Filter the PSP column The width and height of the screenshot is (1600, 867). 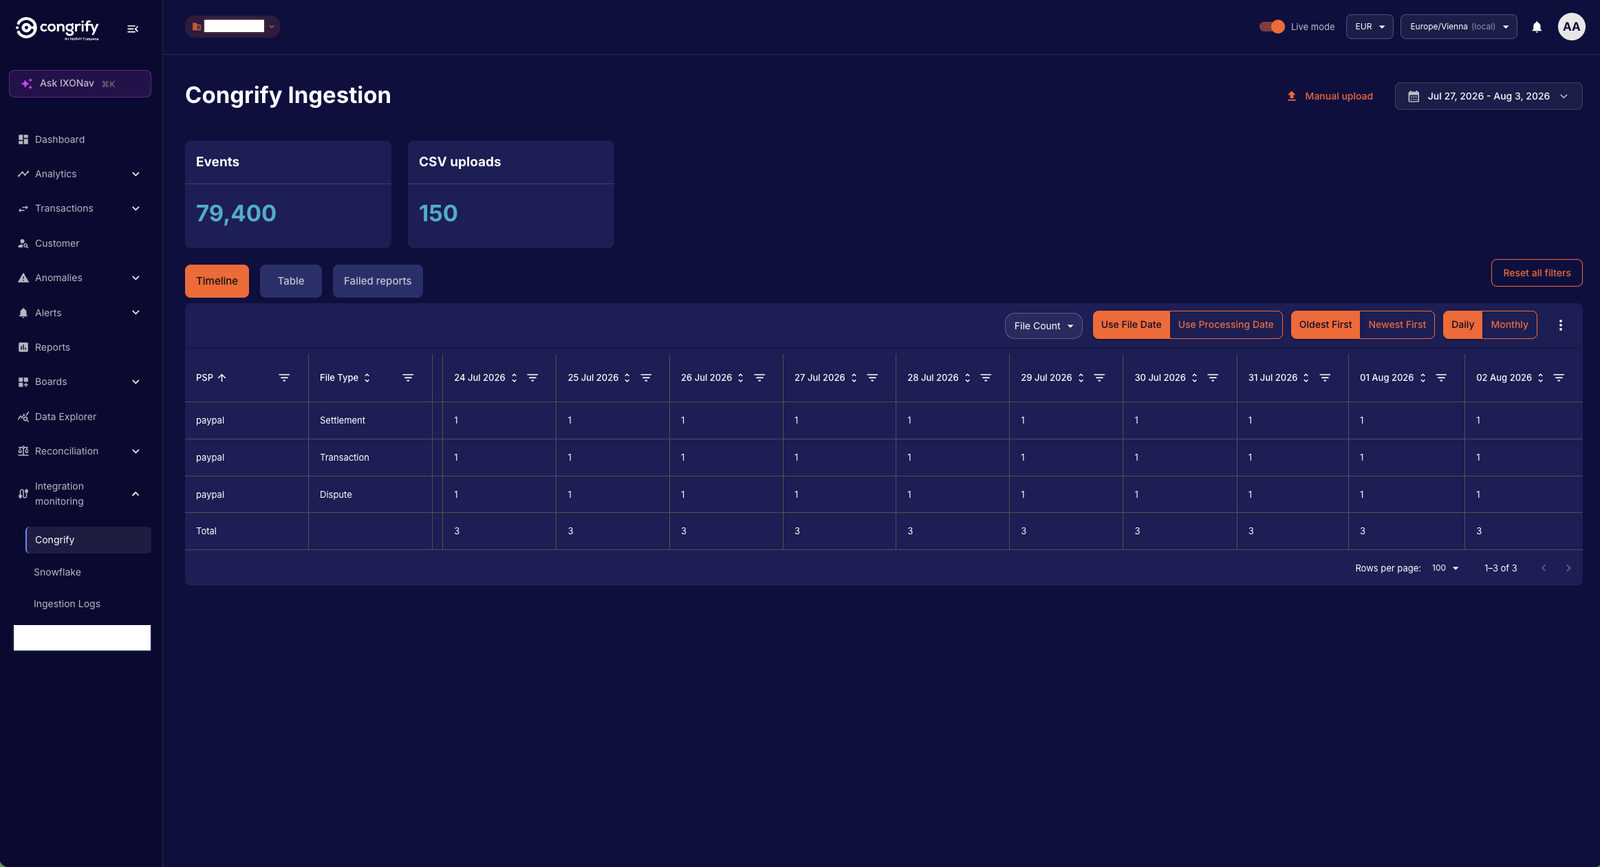(284, 378)
